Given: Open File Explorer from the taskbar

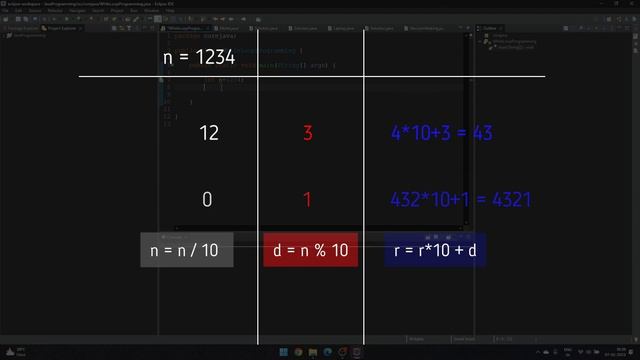Looking at the screenshot, I should click(313, 352).
